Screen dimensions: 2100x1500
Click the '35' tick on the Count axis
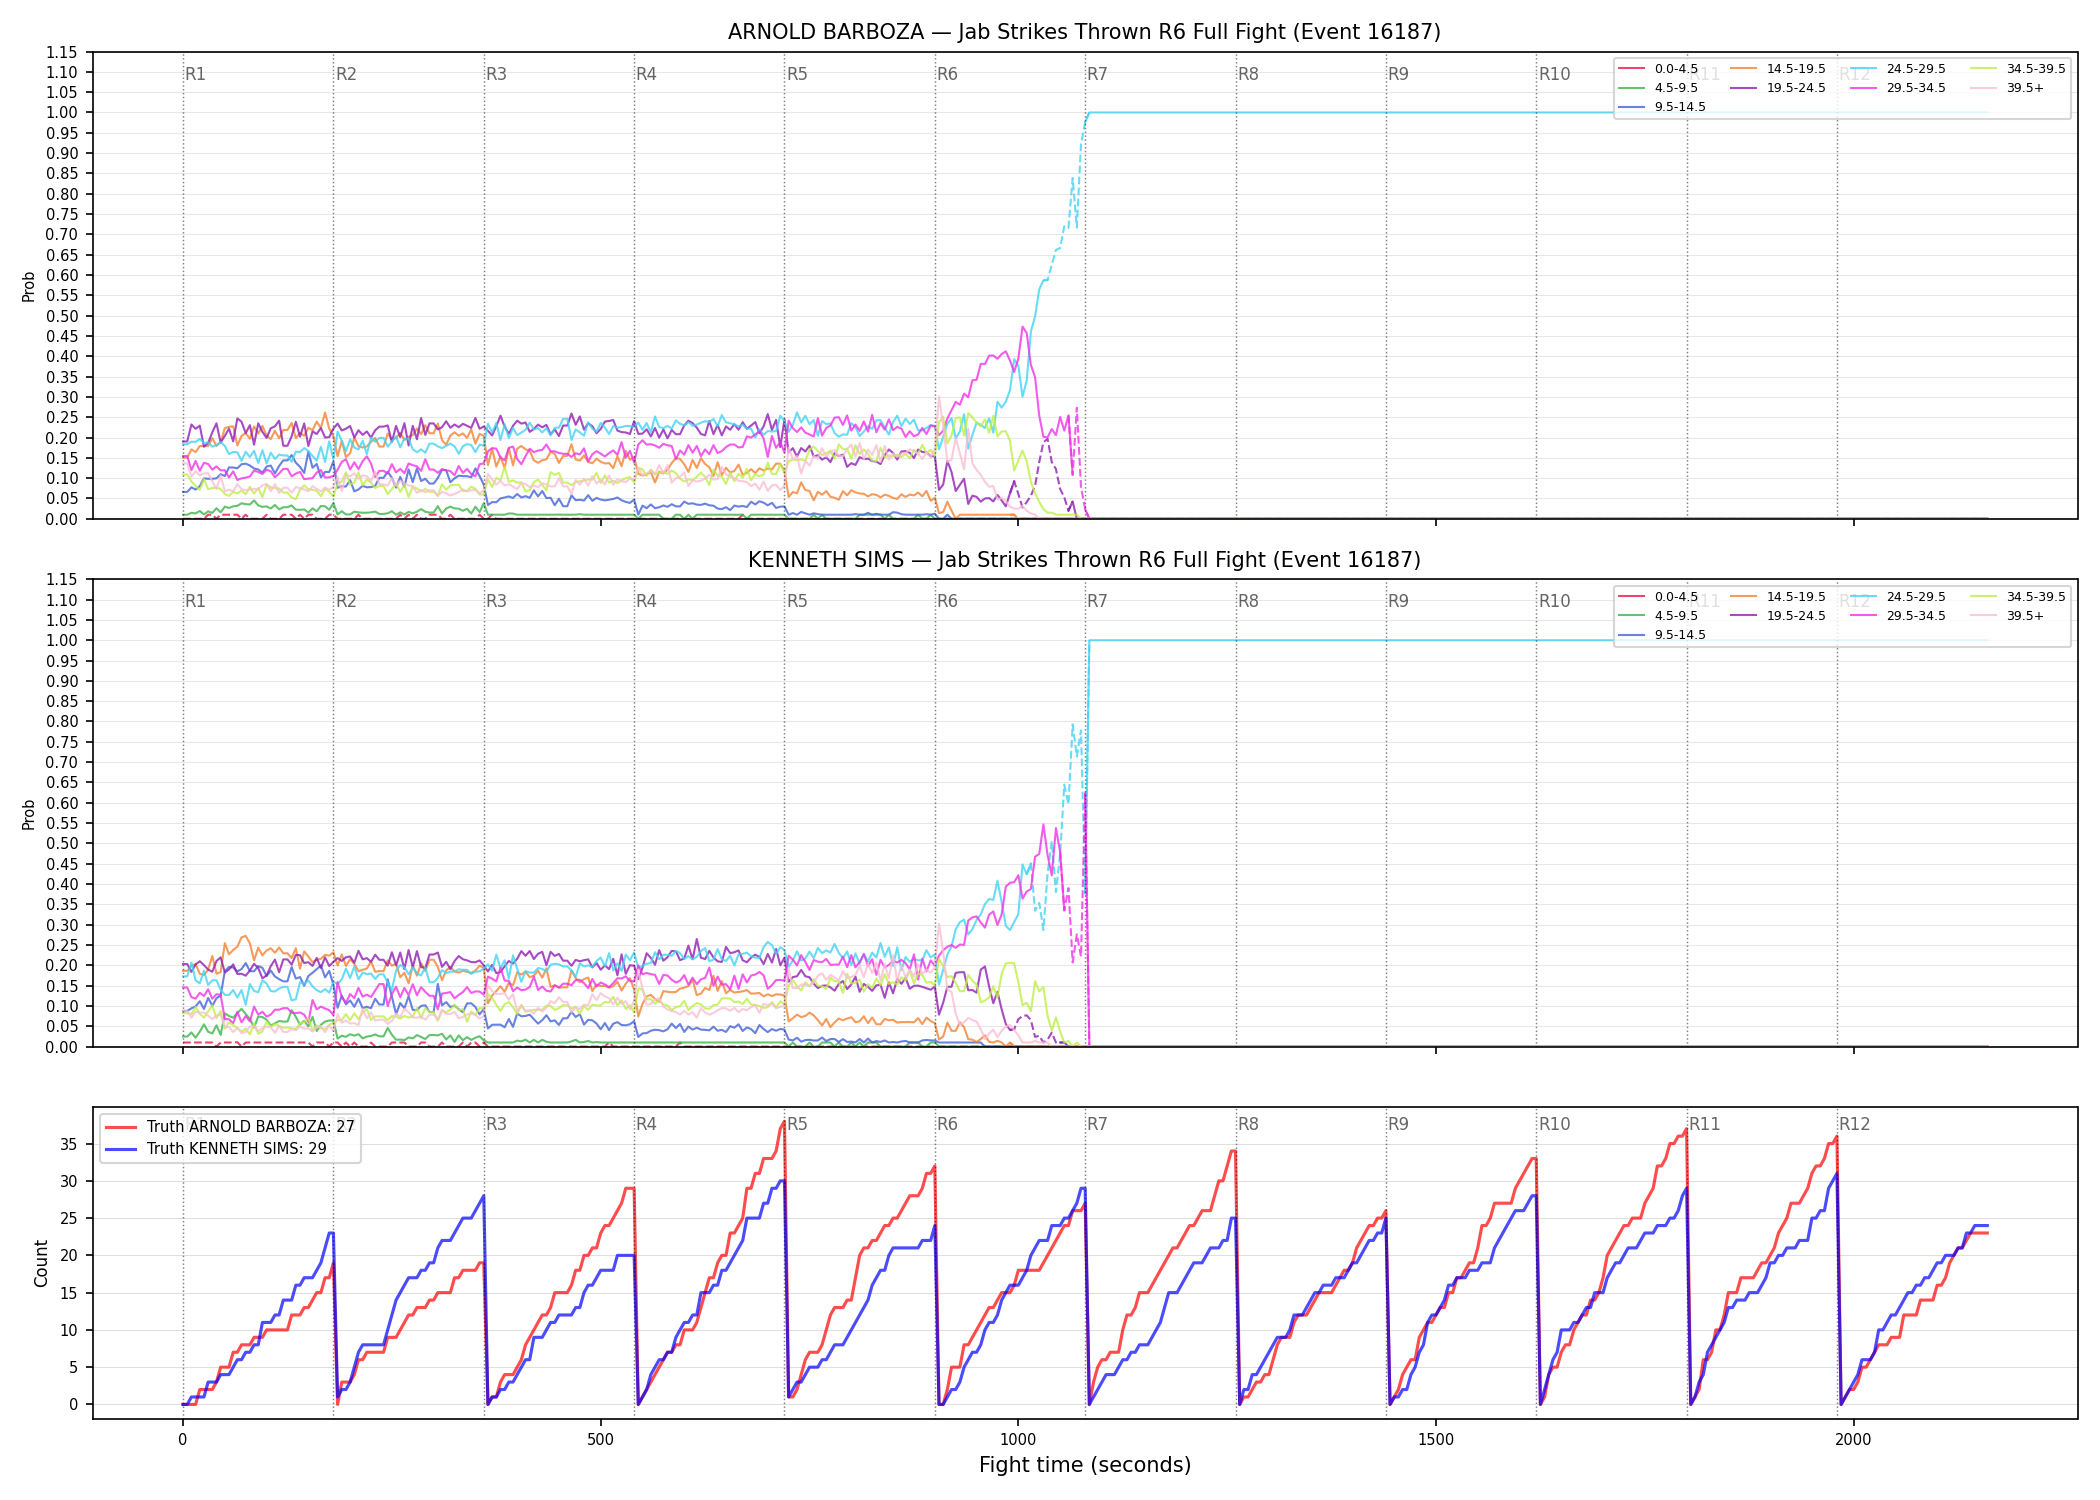tap(69, 1144)
